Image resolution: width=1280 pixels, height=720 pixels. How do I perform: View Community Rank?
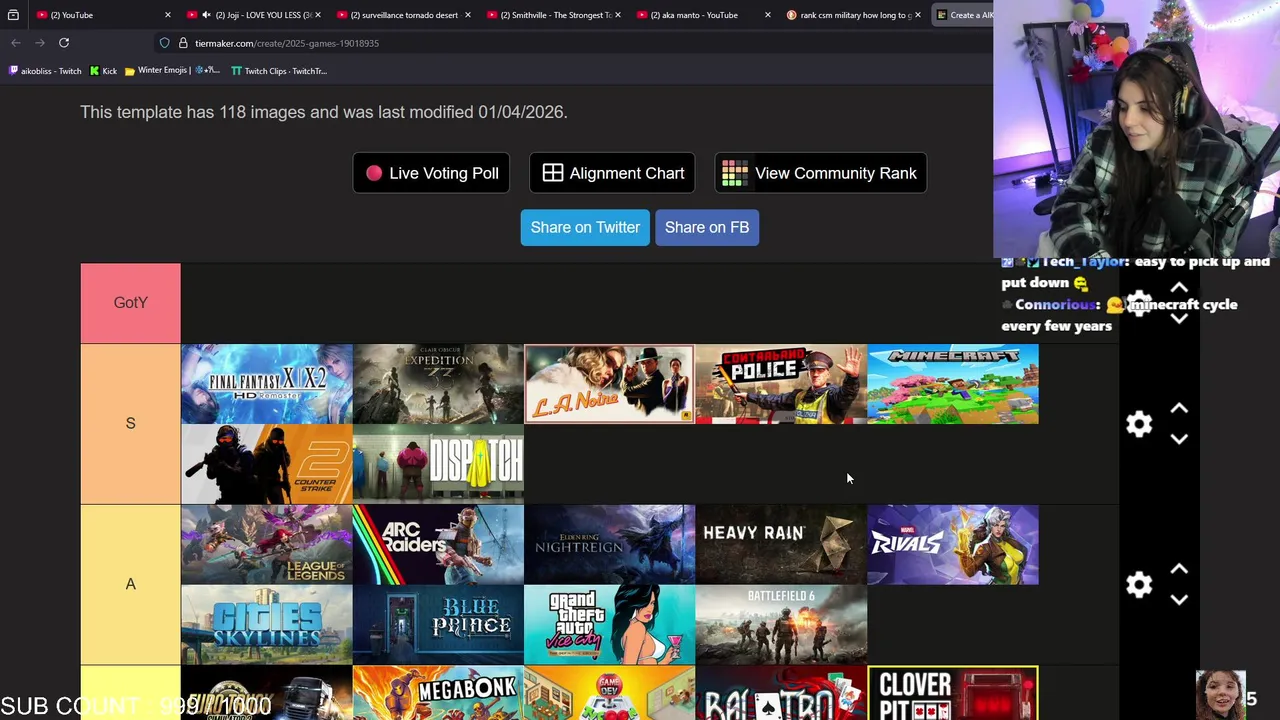click(820, 173)
